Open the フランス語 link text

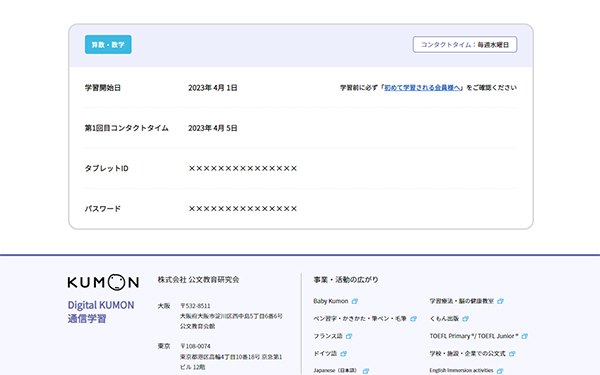coord(328,336)
